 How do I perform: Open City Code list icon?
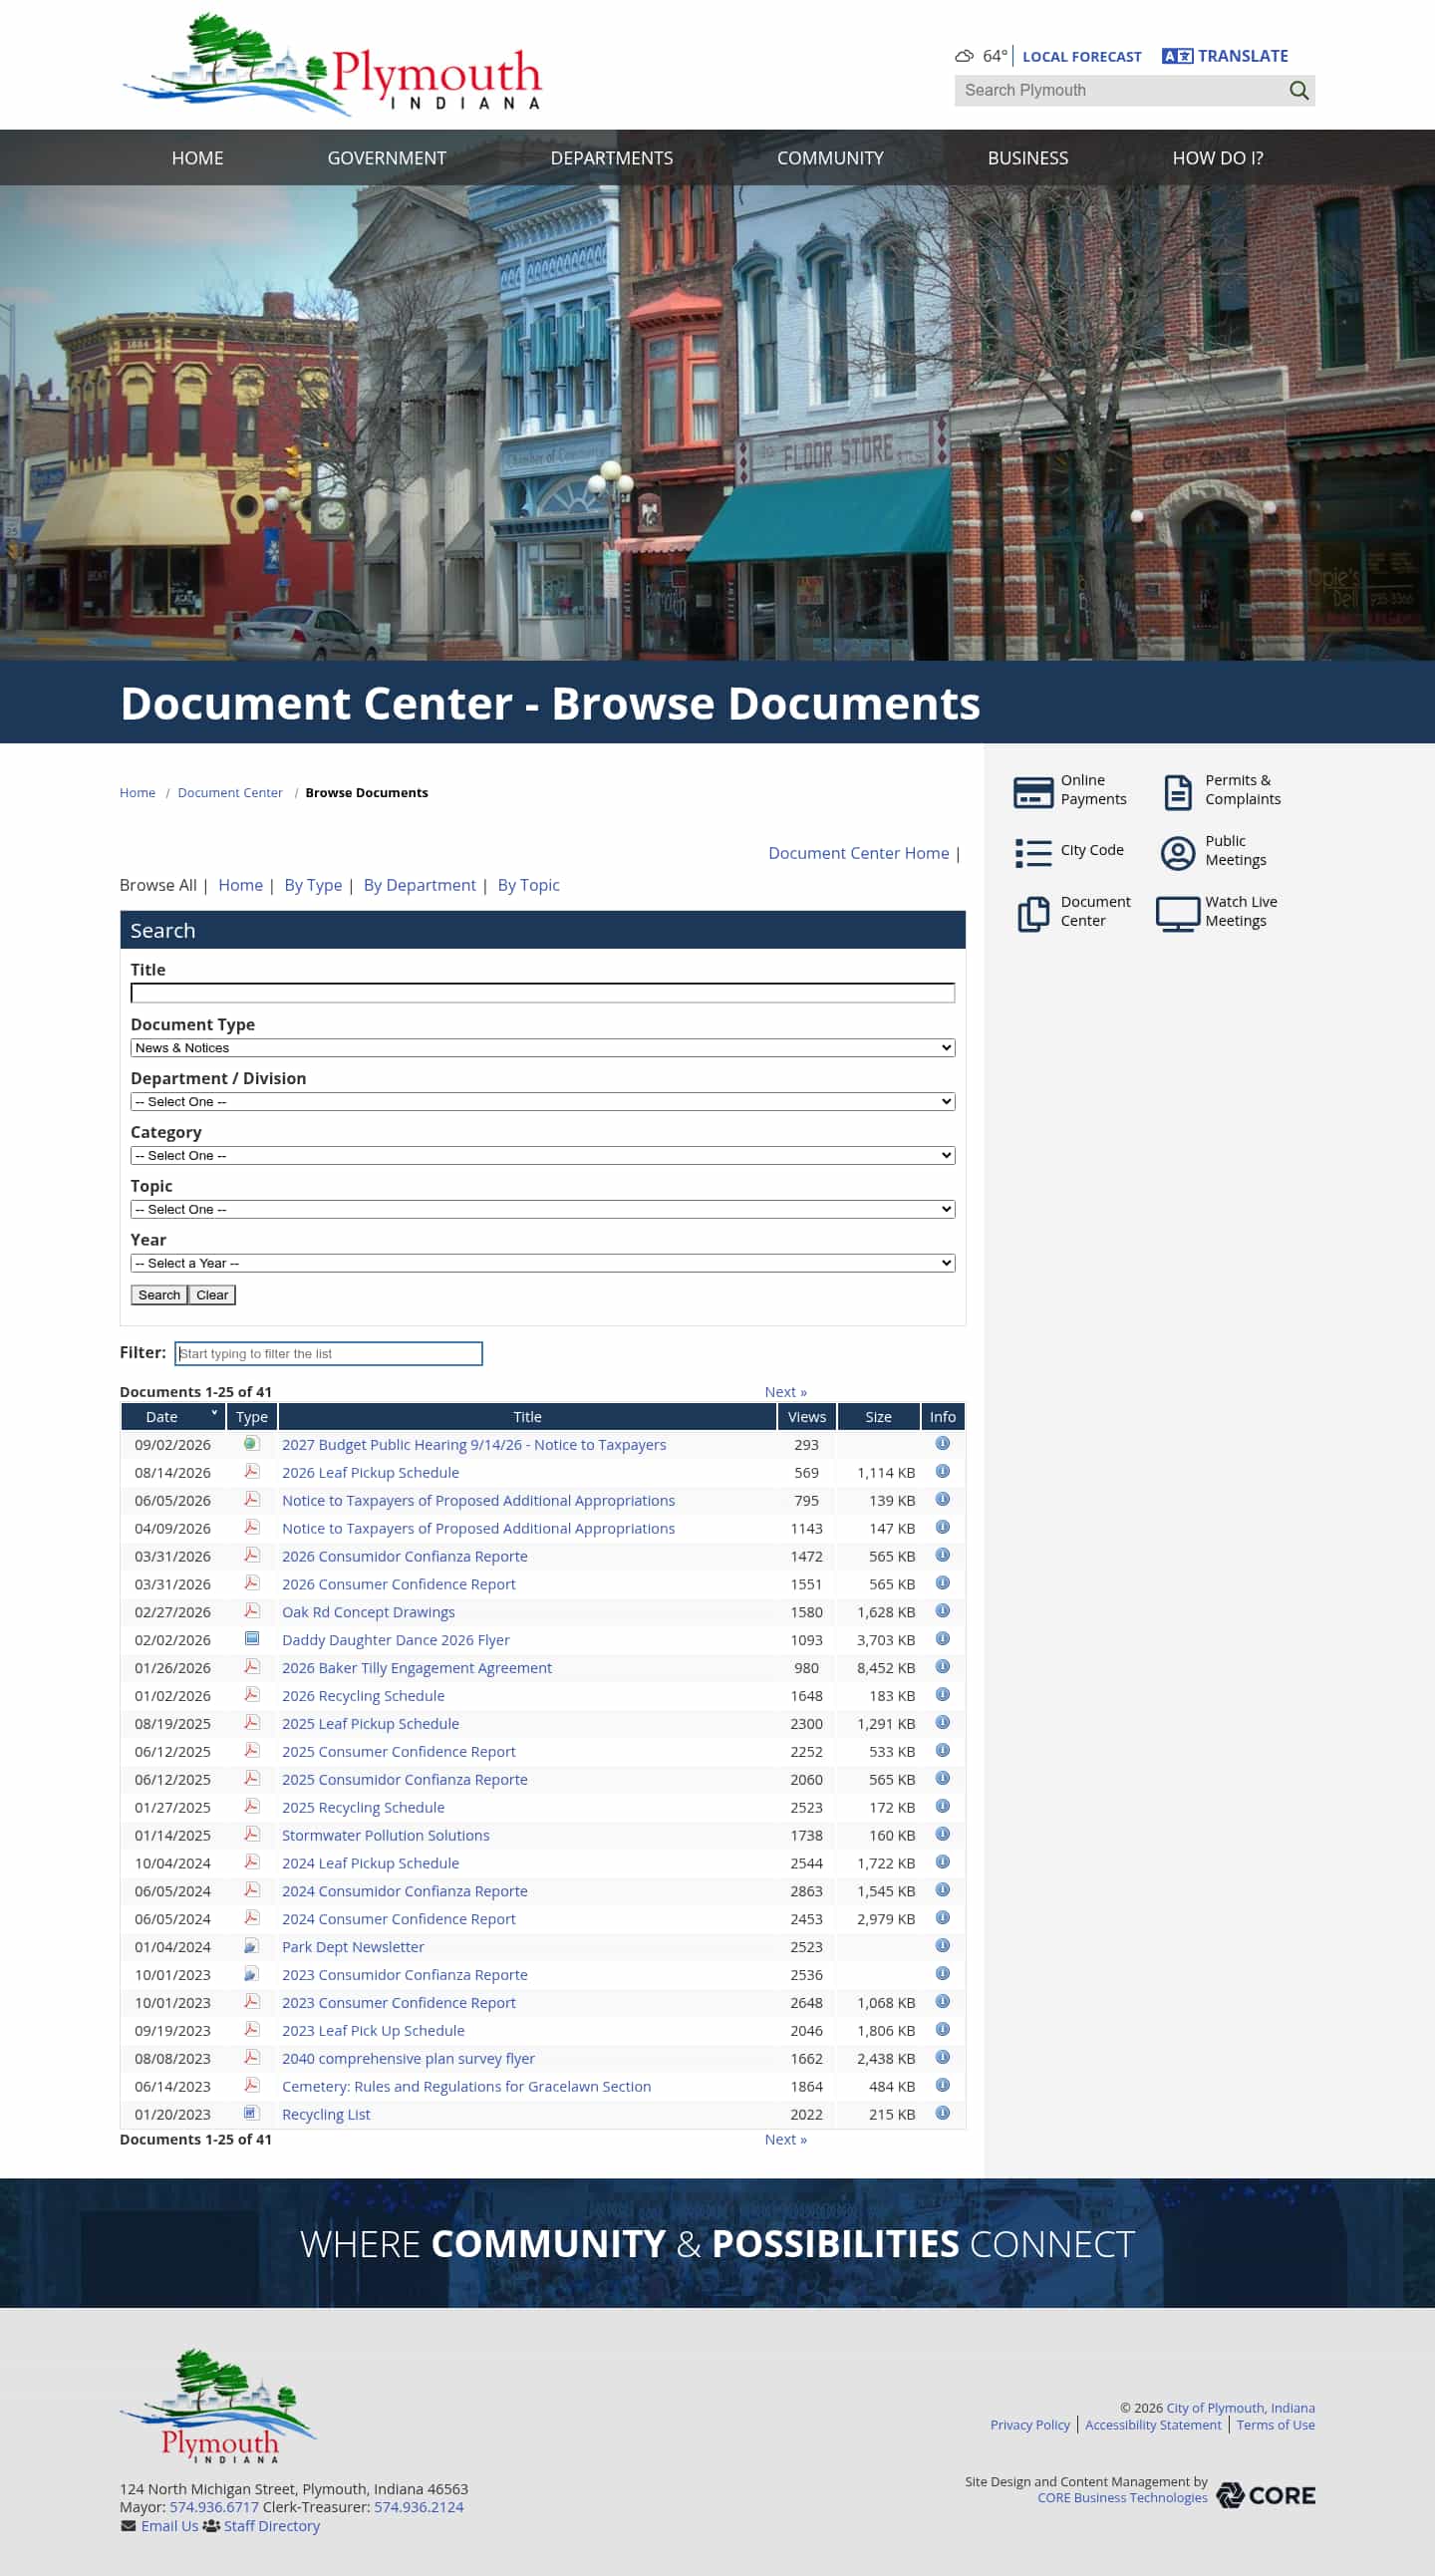tap(1033, 852)
